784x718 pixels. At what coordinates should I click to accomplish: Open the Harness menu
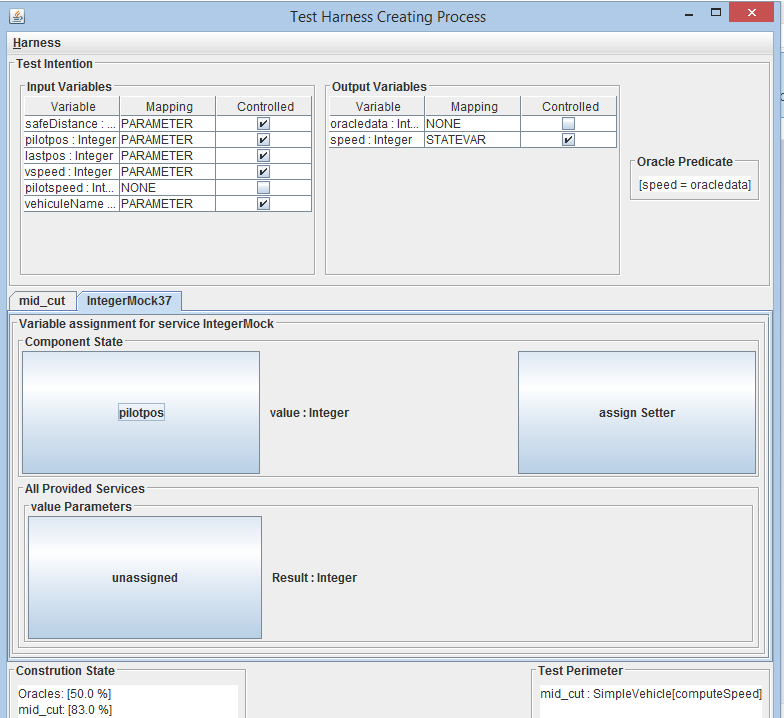(37, 43)
